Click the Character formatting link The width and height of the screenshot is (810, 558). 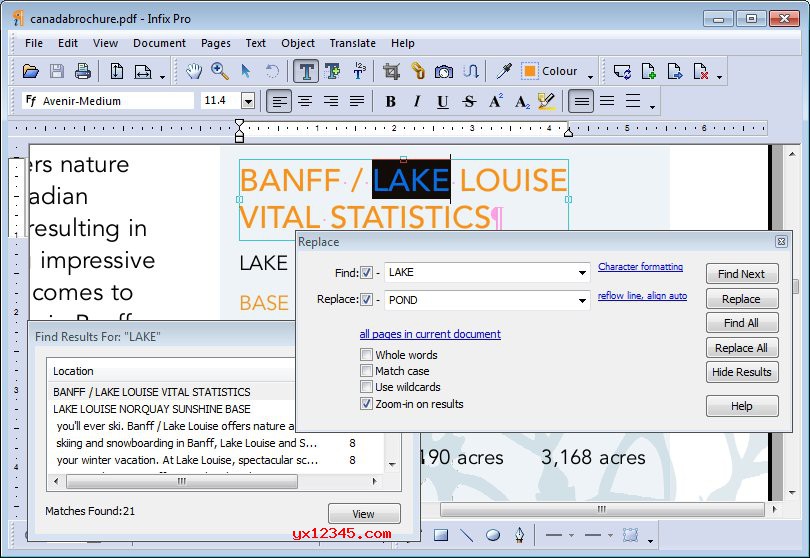pyautogui.click(x=640, y=267)
